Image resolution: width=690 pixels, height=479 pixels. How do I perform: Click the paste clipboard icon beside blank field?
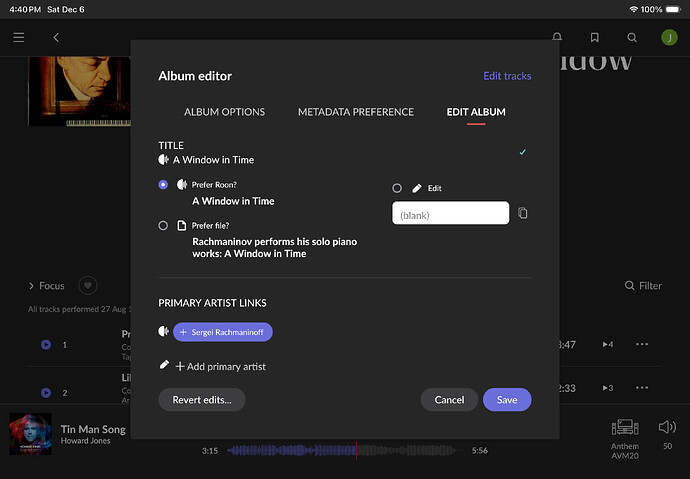[522, 213]
